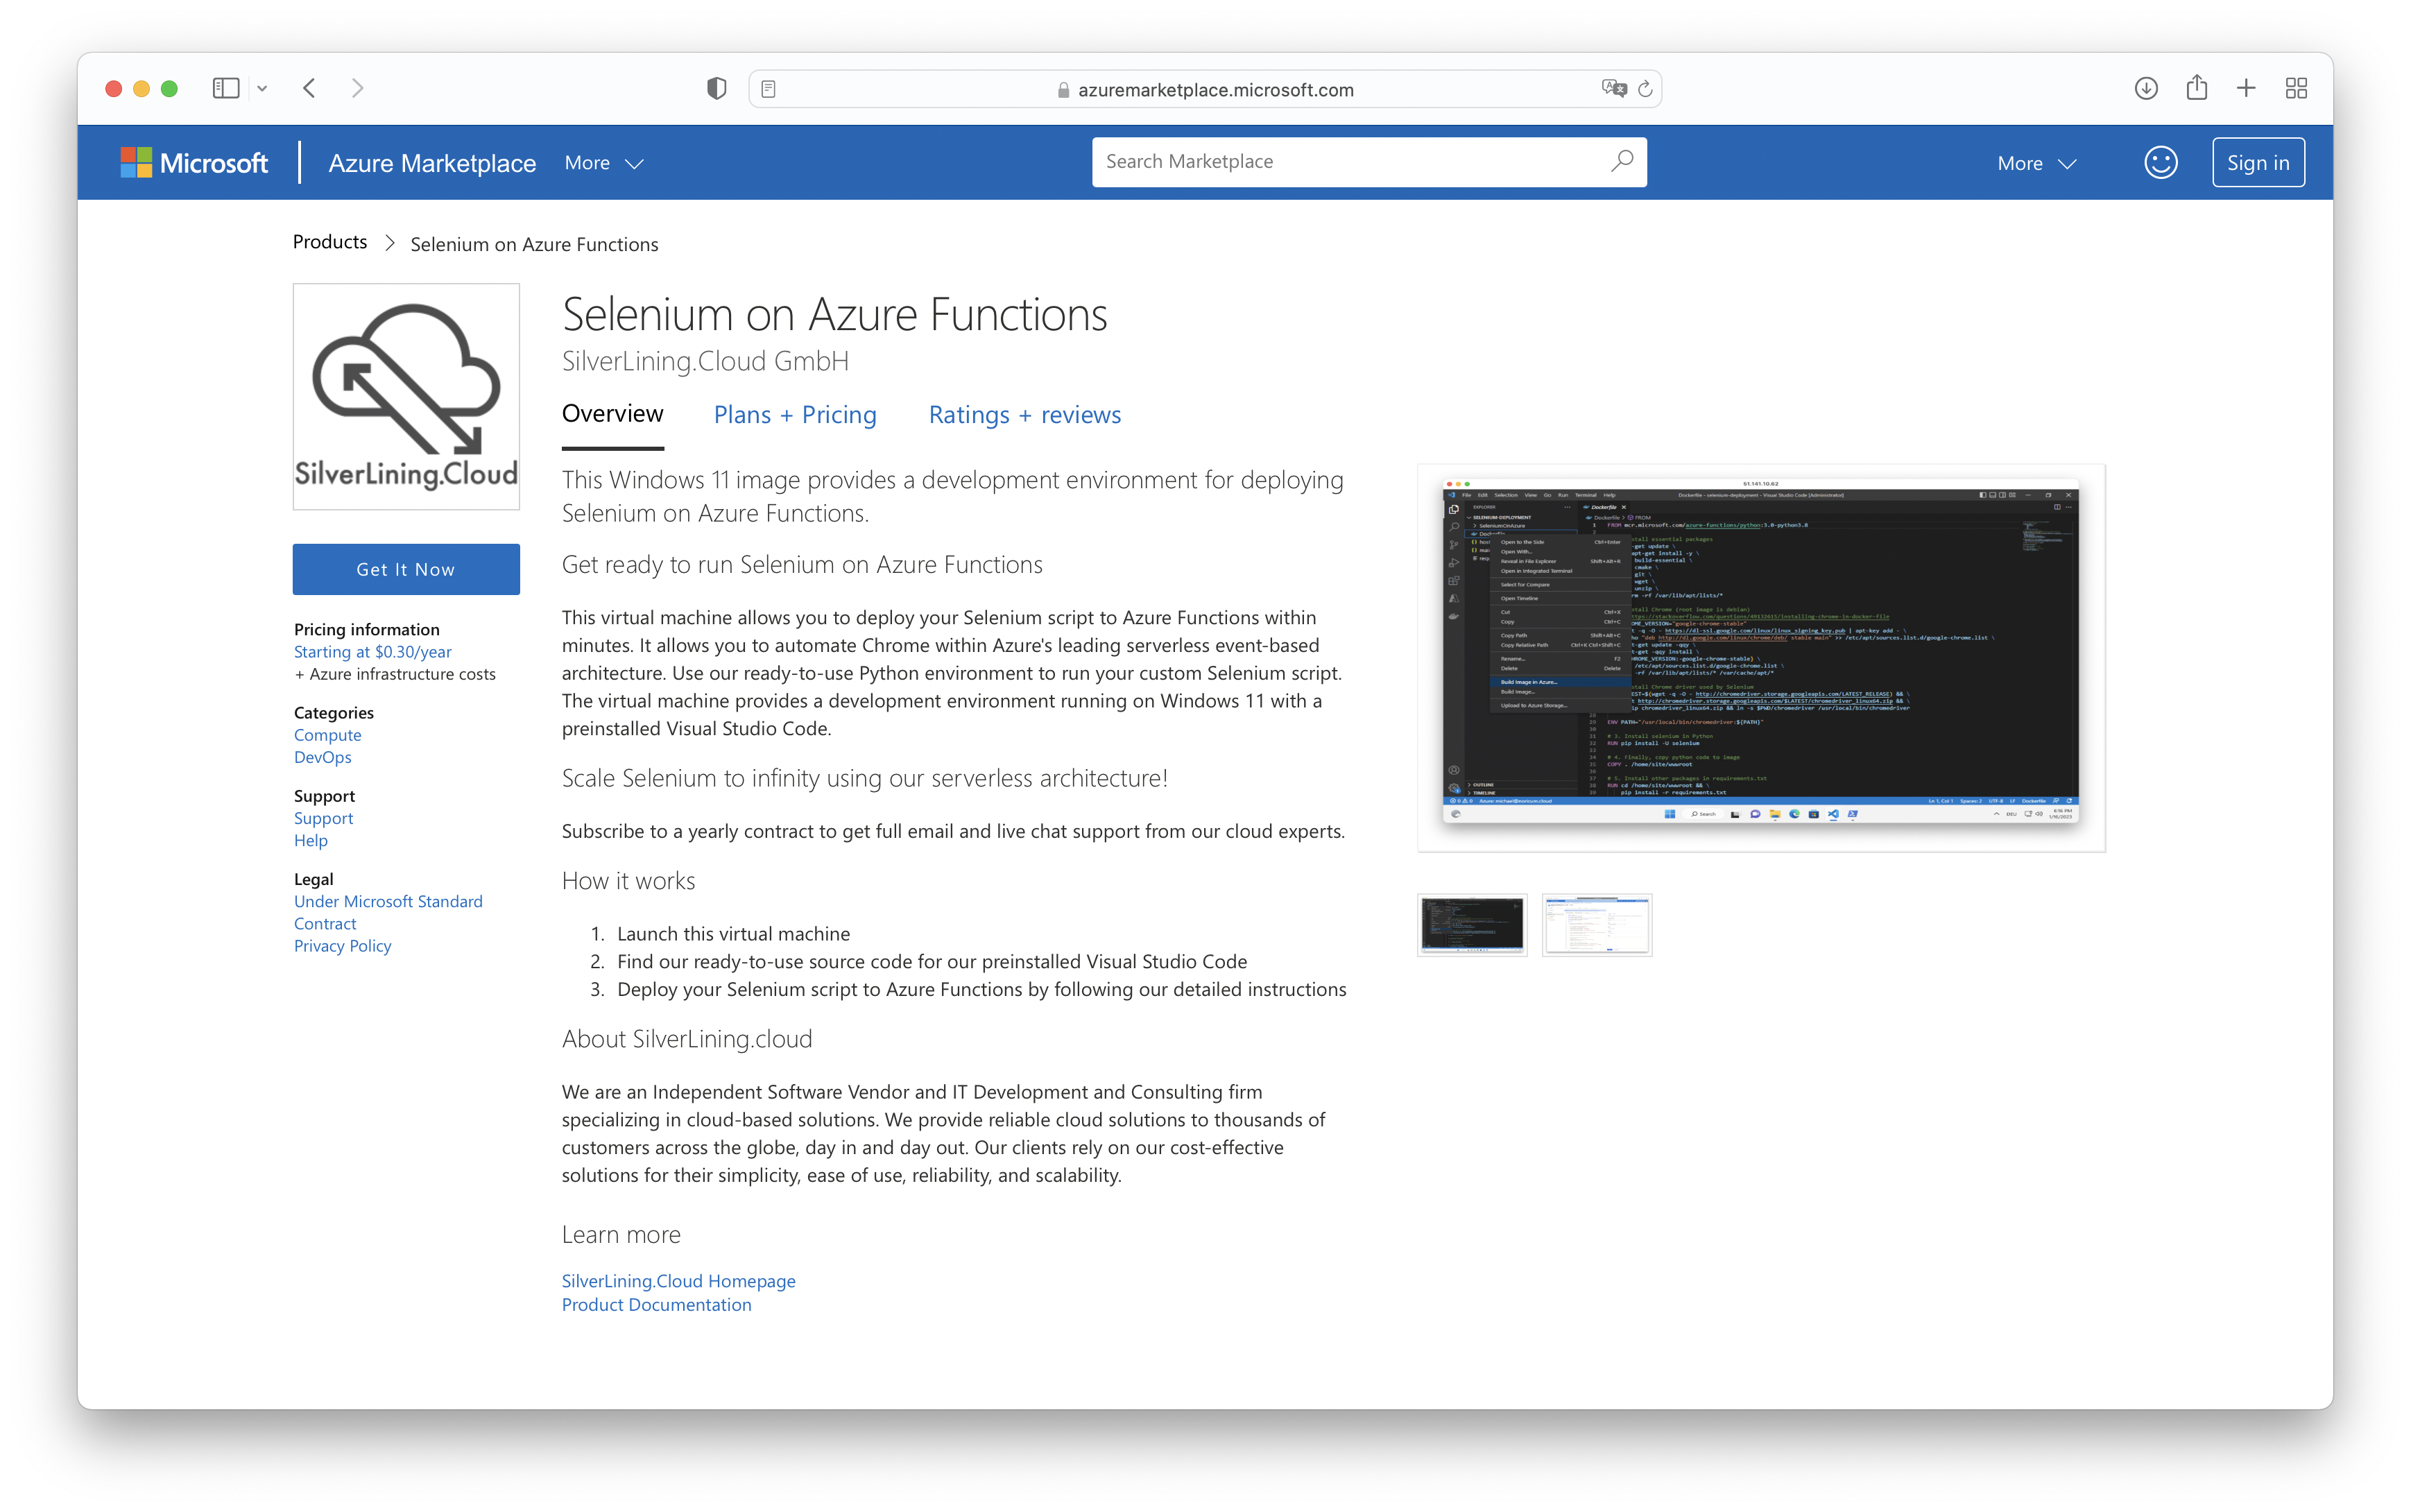Open Safari downloads icon

2146,88
